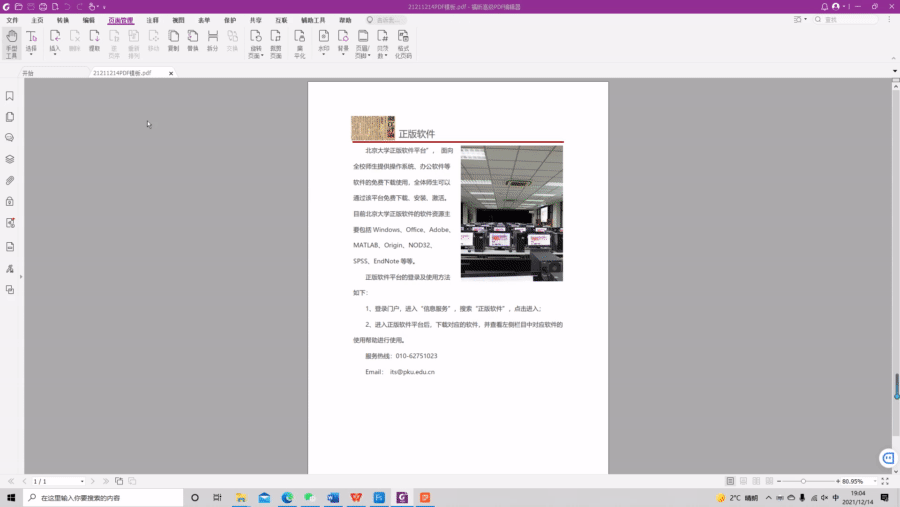
Task: Toggle full screen view in status bar
Action: click(x=885, y=481)
